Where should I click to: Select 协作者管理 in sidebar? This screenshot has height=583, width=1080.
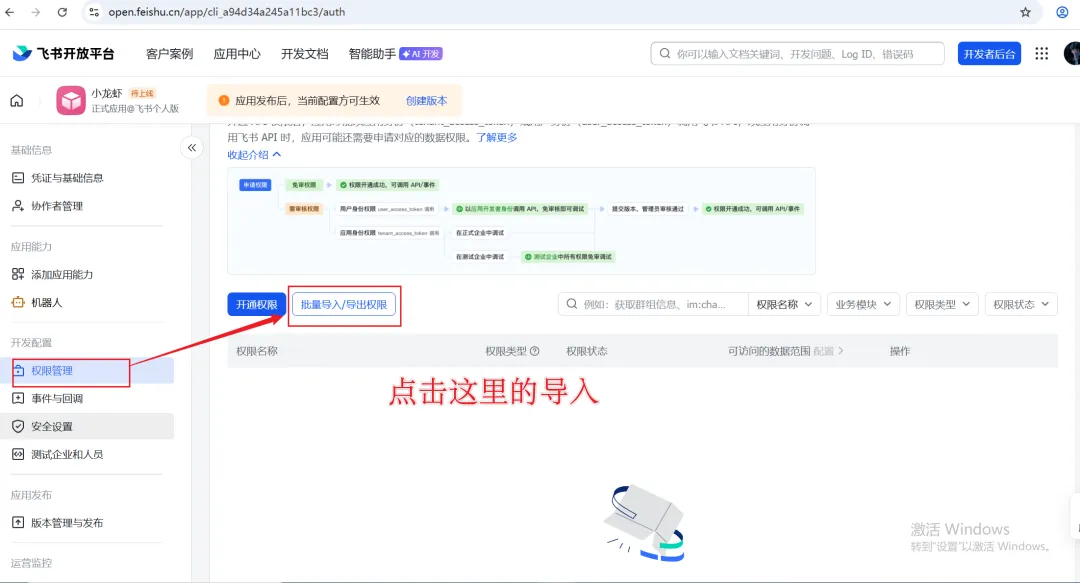point(56,205)
